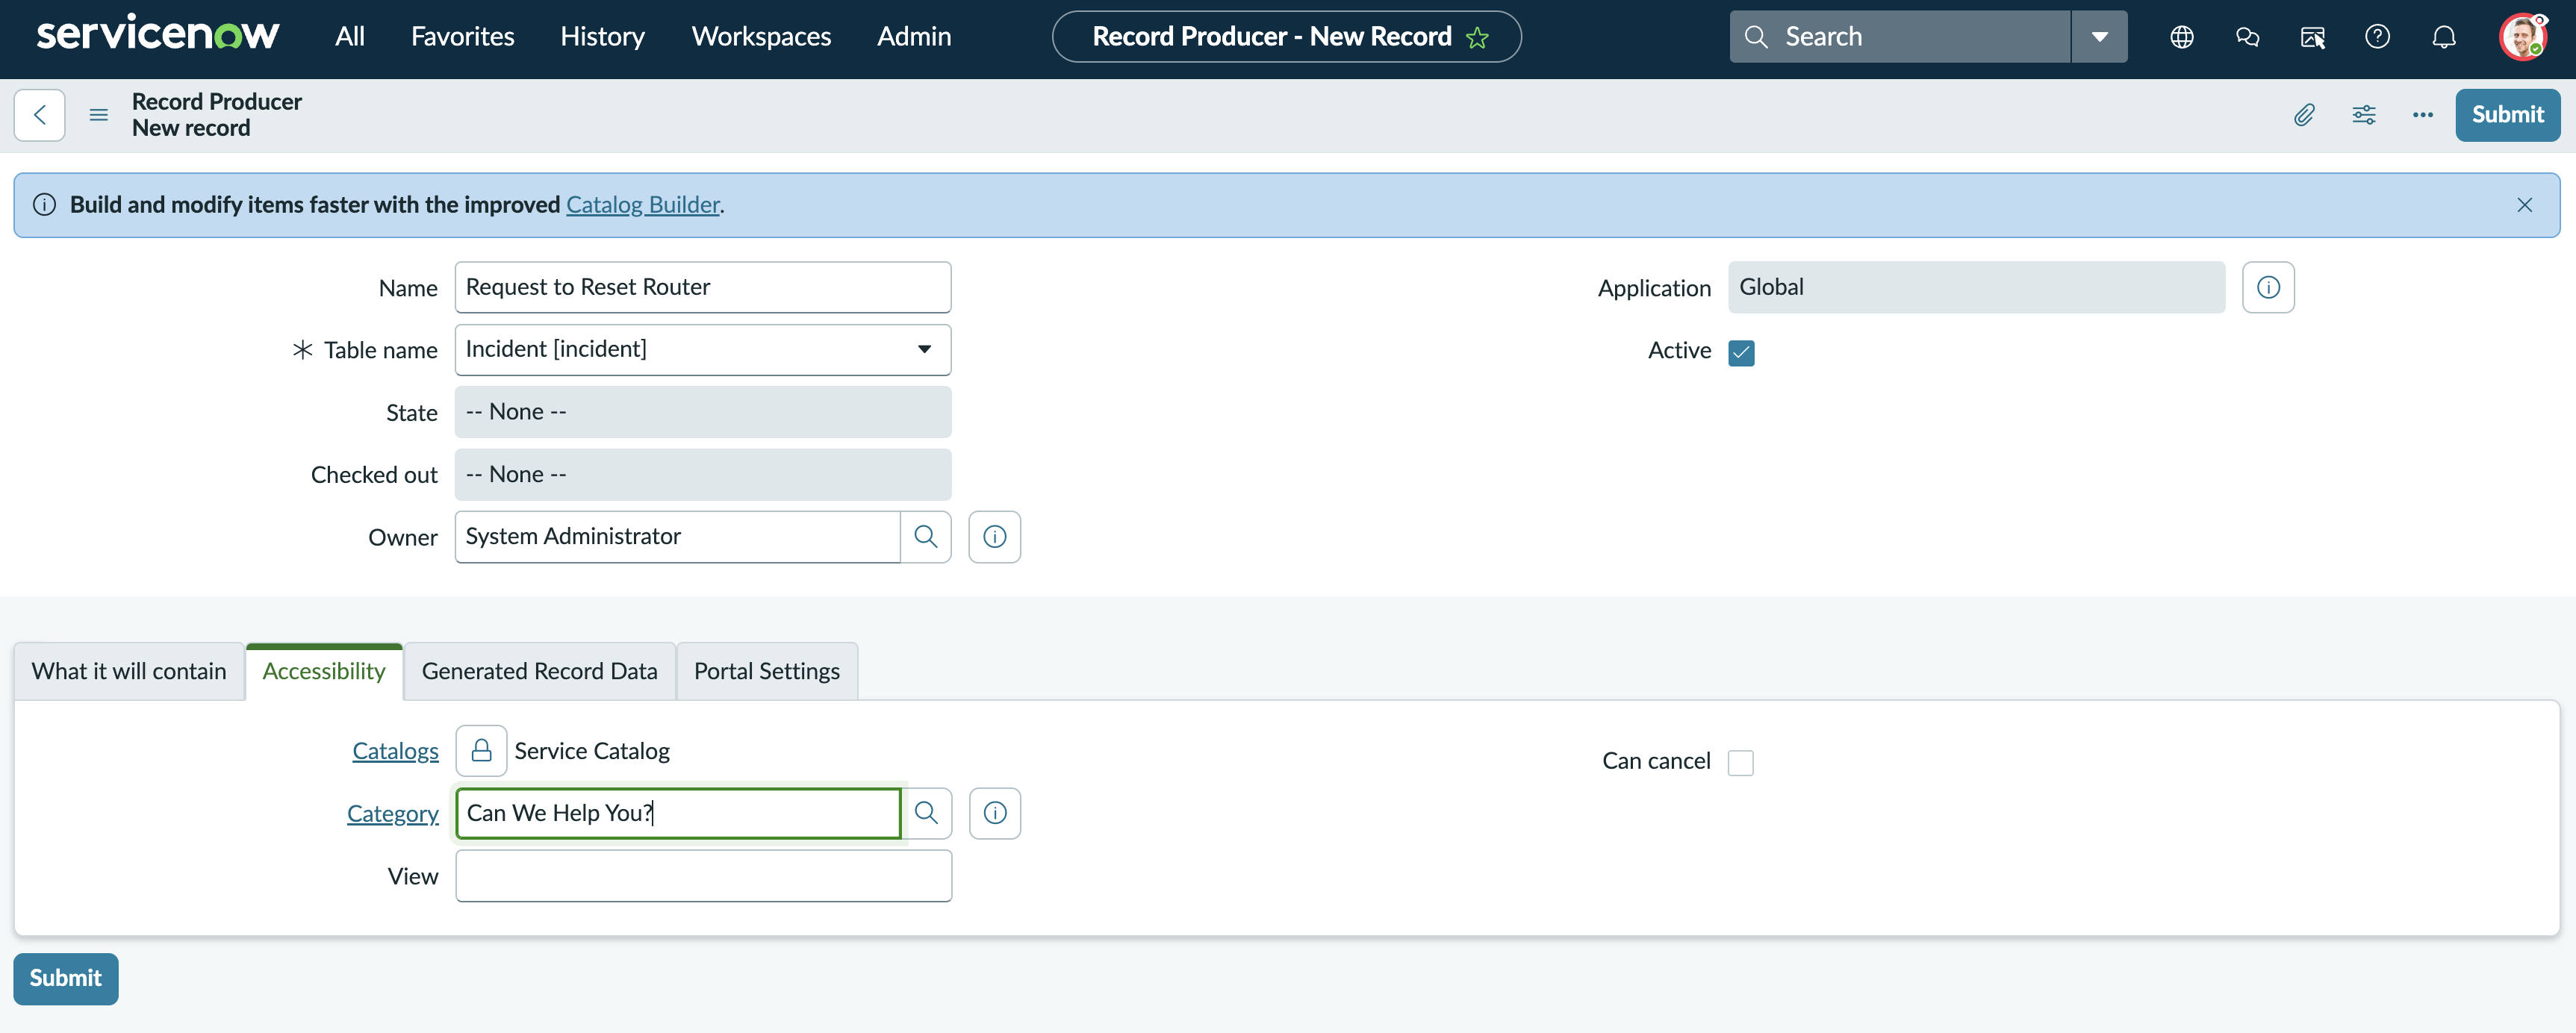Viewport: 2576px width, 1033px height.
Task: Open the All menu
Action: click(x=349, y=37)
